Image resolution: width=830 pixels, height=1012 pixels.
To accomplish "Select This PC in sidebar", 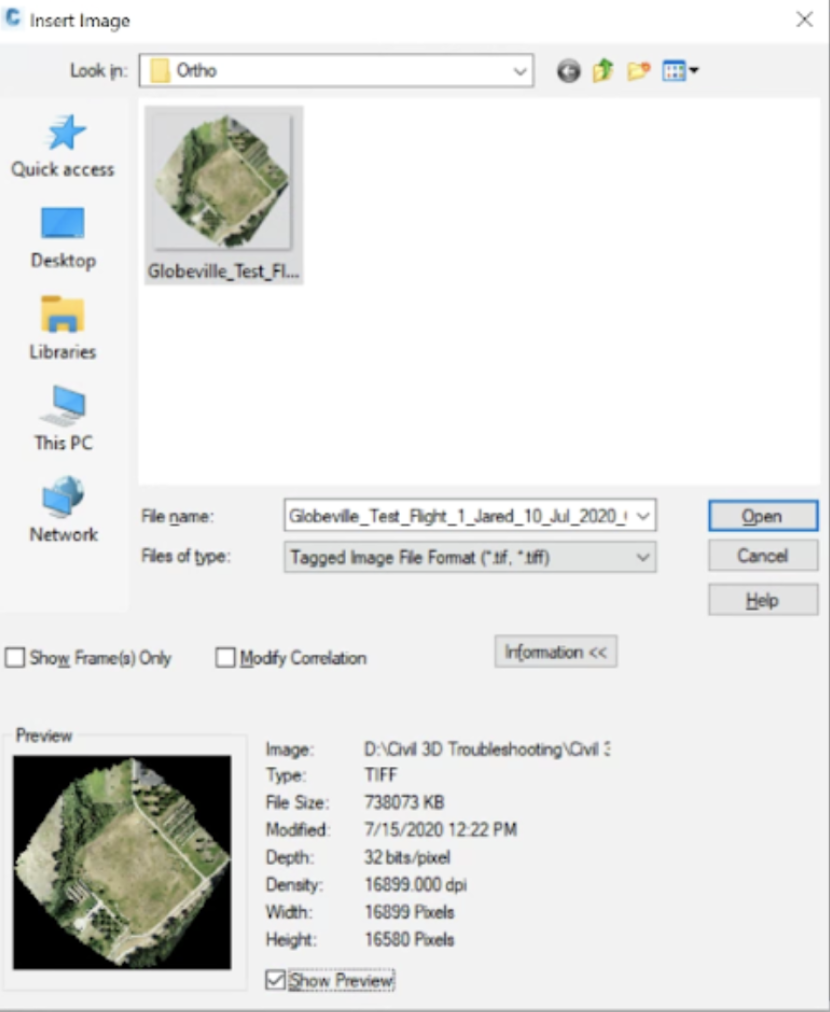I will 63,419.
